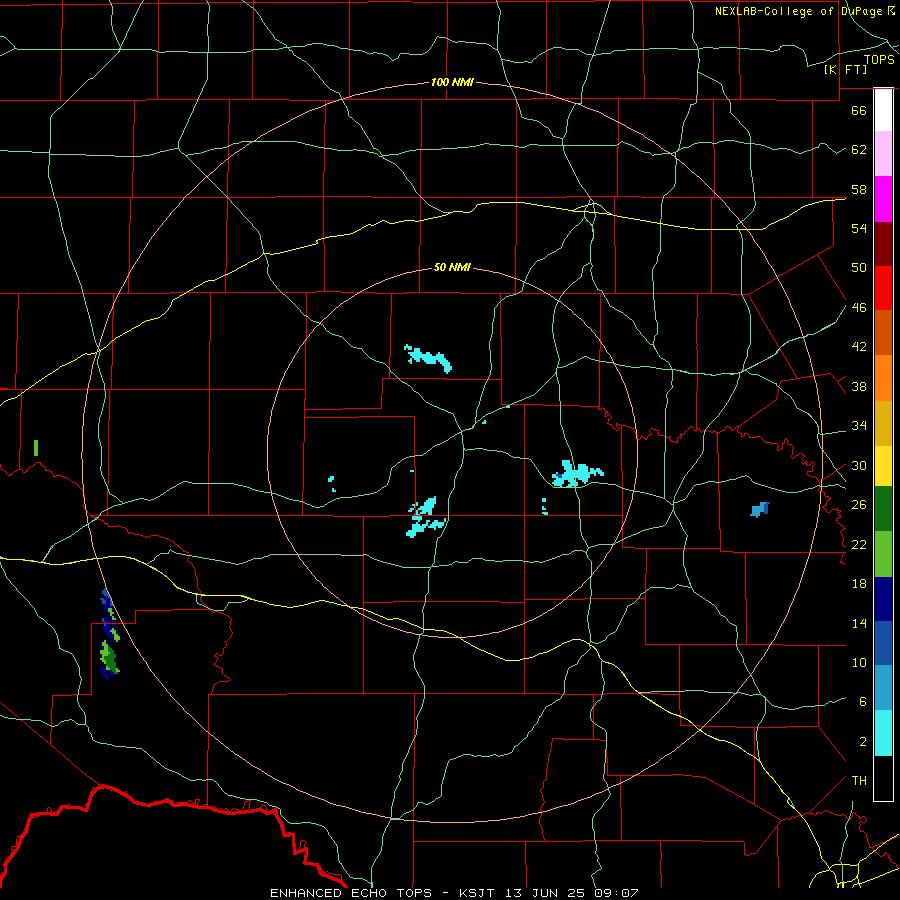Click the 62 value on the scale
900x900 pixels.
(x=859, y=150)
